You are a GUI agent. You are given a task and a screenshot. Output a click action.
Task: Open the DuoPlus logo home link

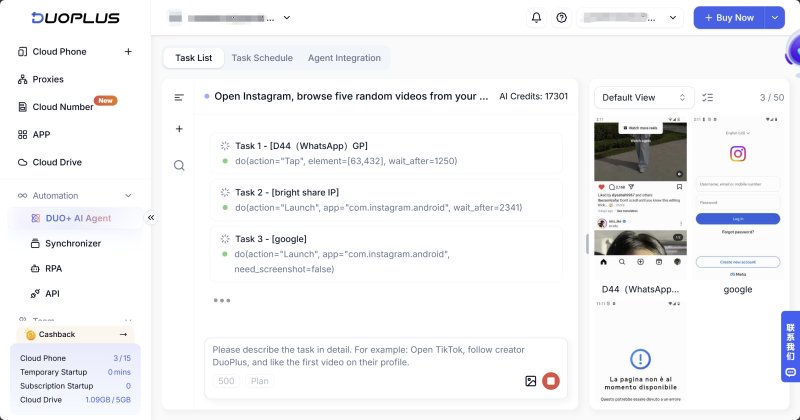pyautogui.click(x=76, y=18)
